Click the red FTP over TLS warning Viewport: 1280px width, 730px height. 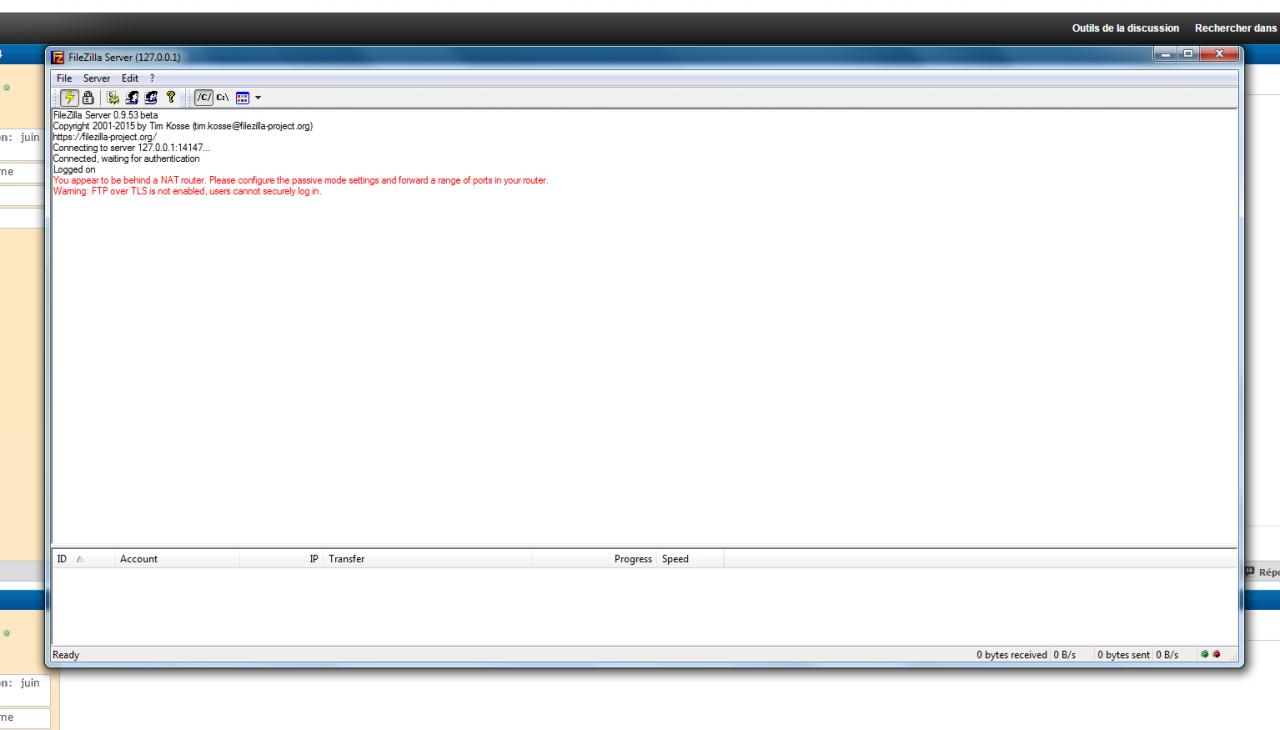[x=187, y=192]
